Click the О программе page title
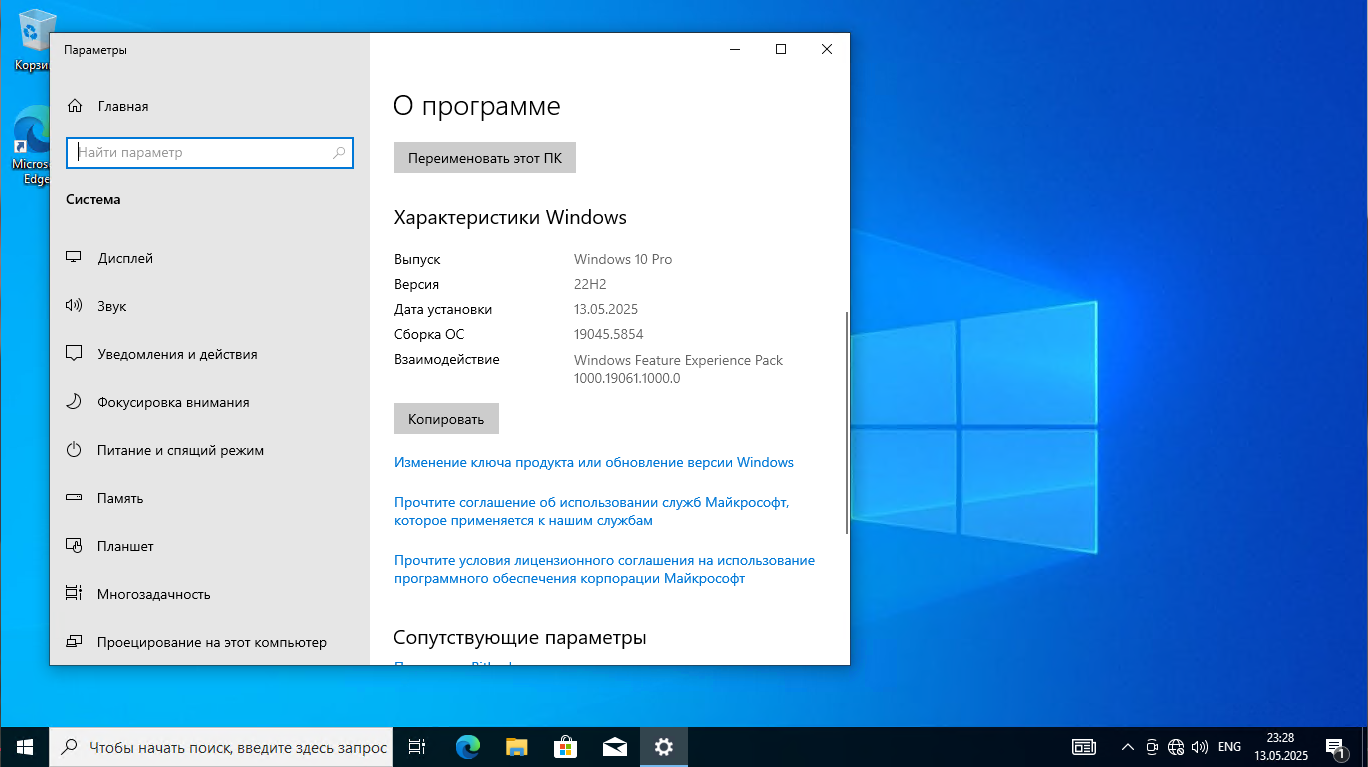This screenshot has width=1368, height=767. (x=477, y=106)
